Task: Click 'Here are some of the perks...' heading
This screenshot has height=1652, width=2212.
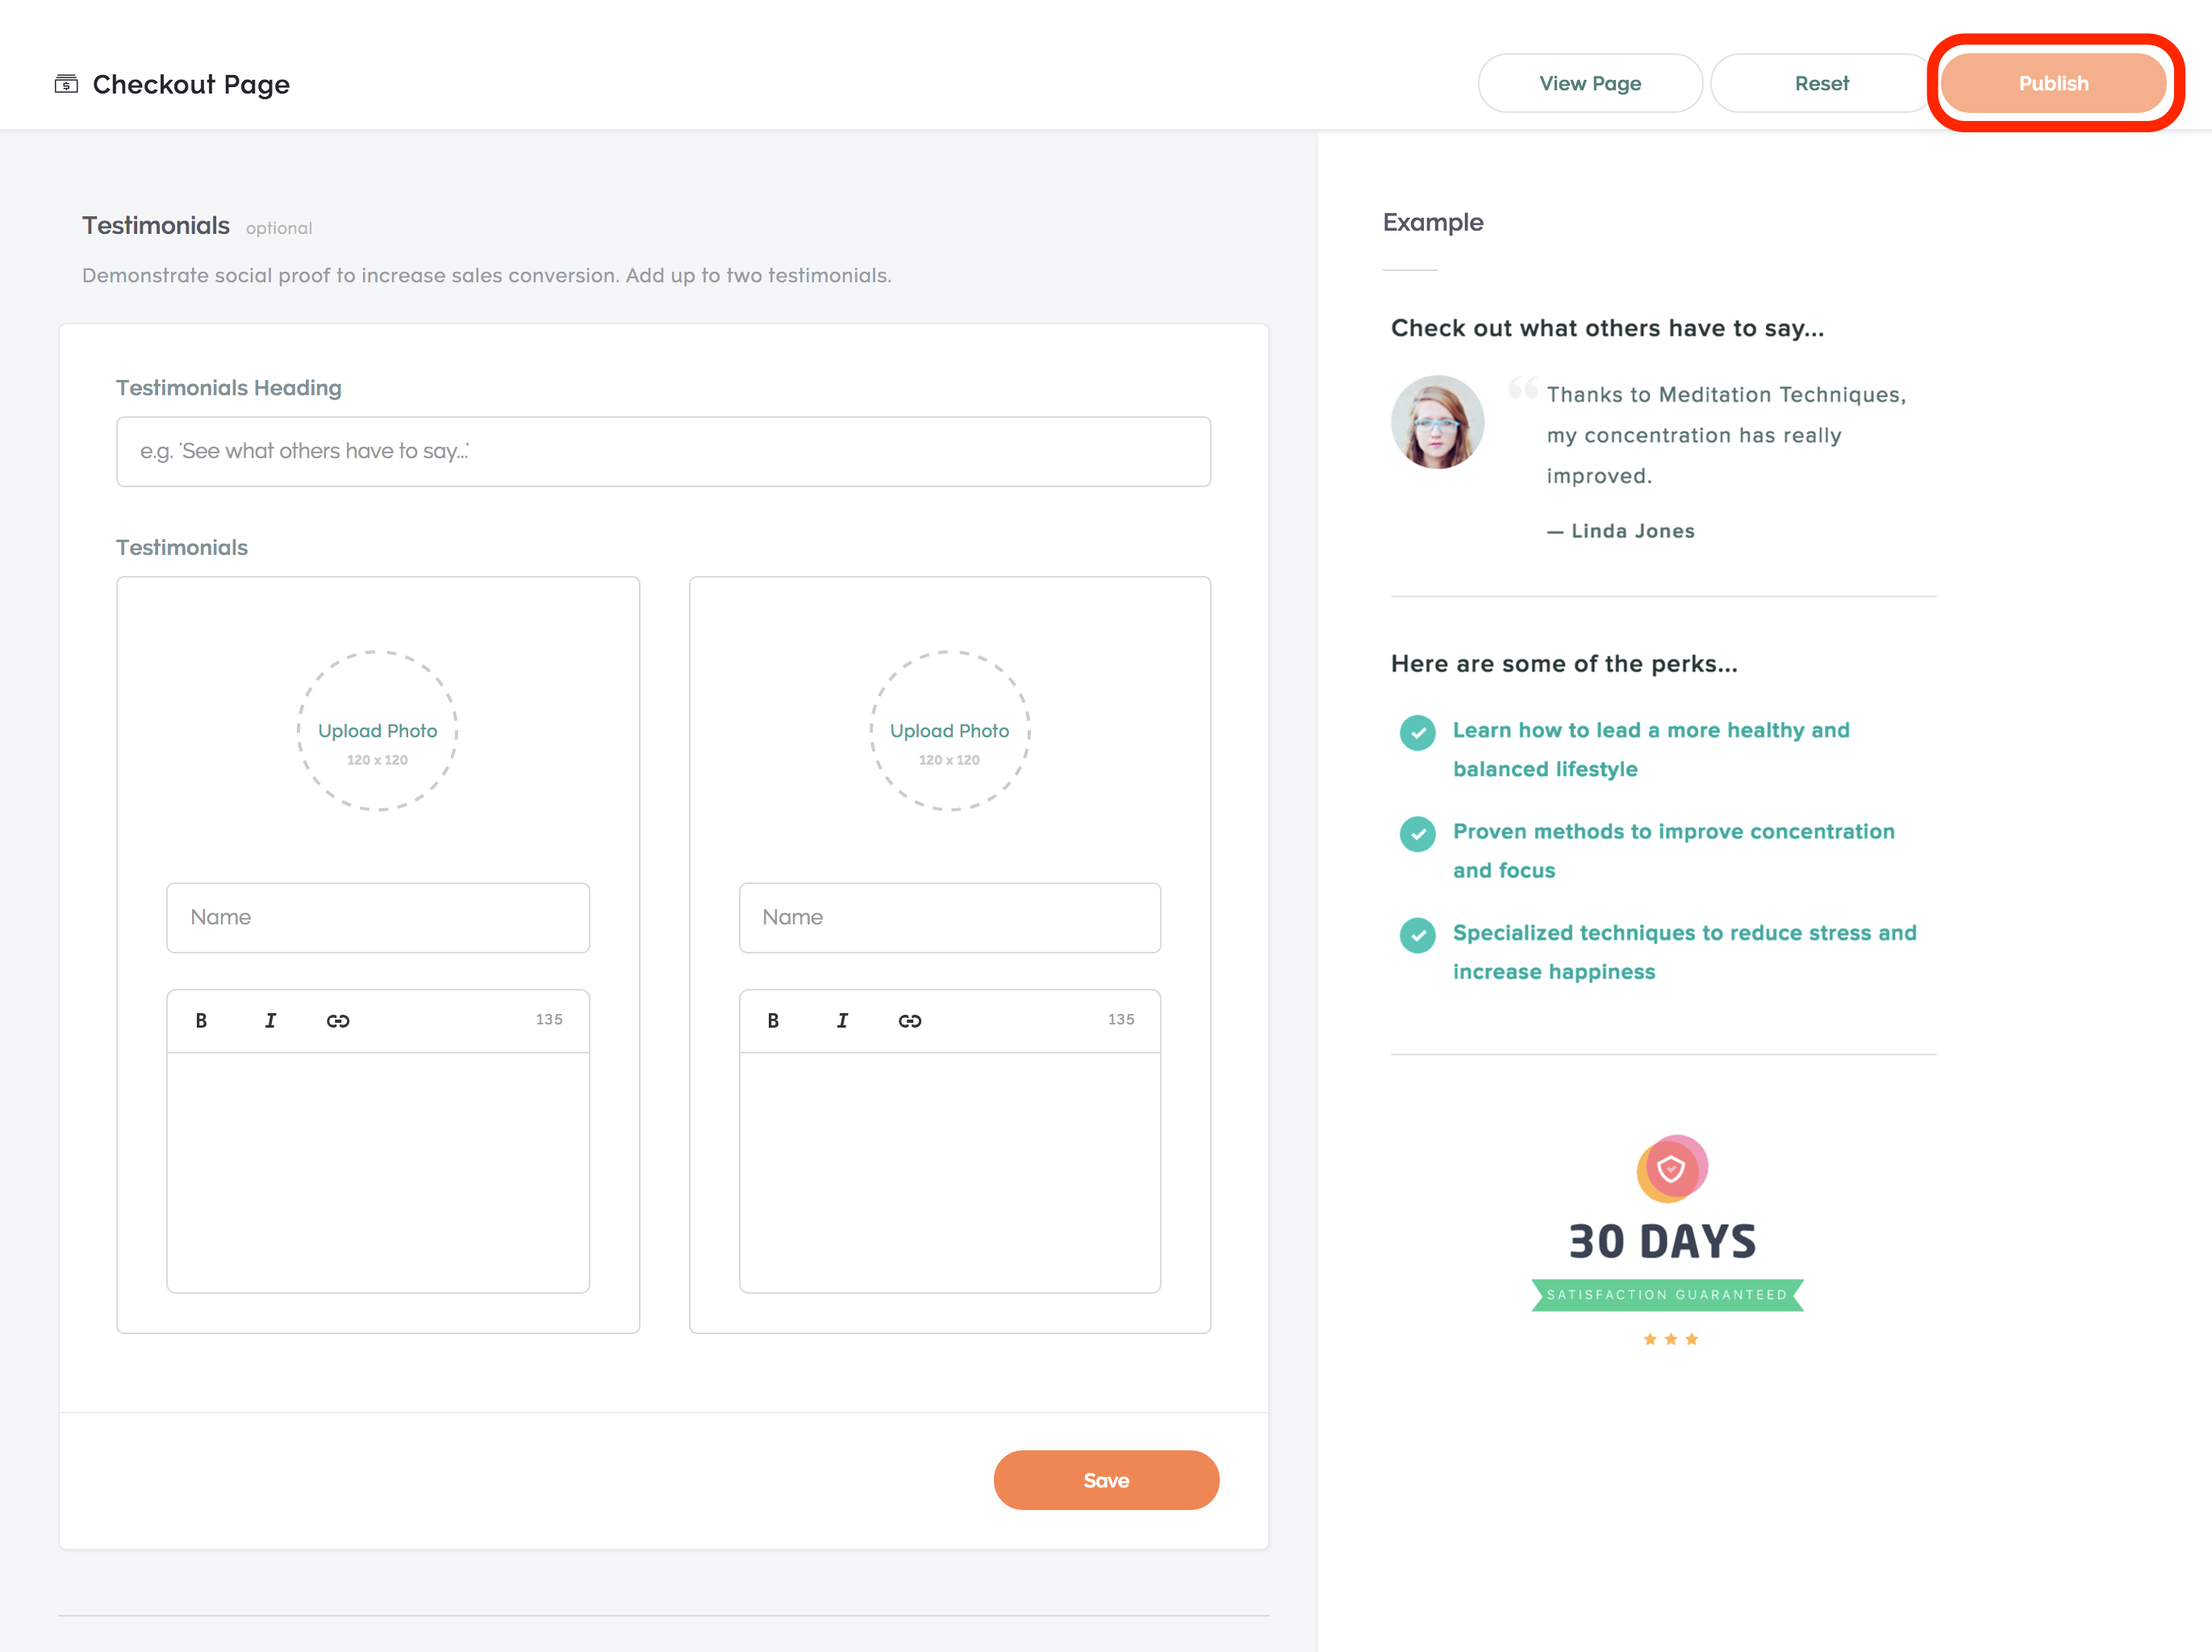Action: (1564, 663)
